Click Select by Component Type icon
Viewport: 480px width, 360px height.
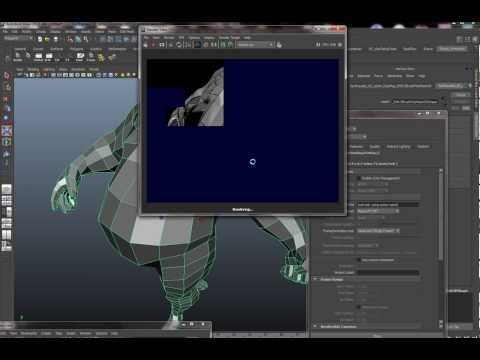86,39
